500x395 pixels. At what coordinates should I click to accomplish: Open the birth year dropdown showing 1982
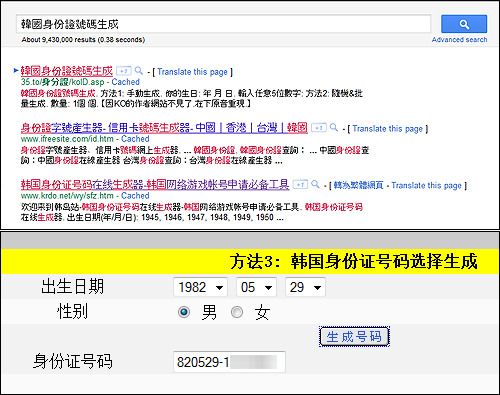(200, 287)
